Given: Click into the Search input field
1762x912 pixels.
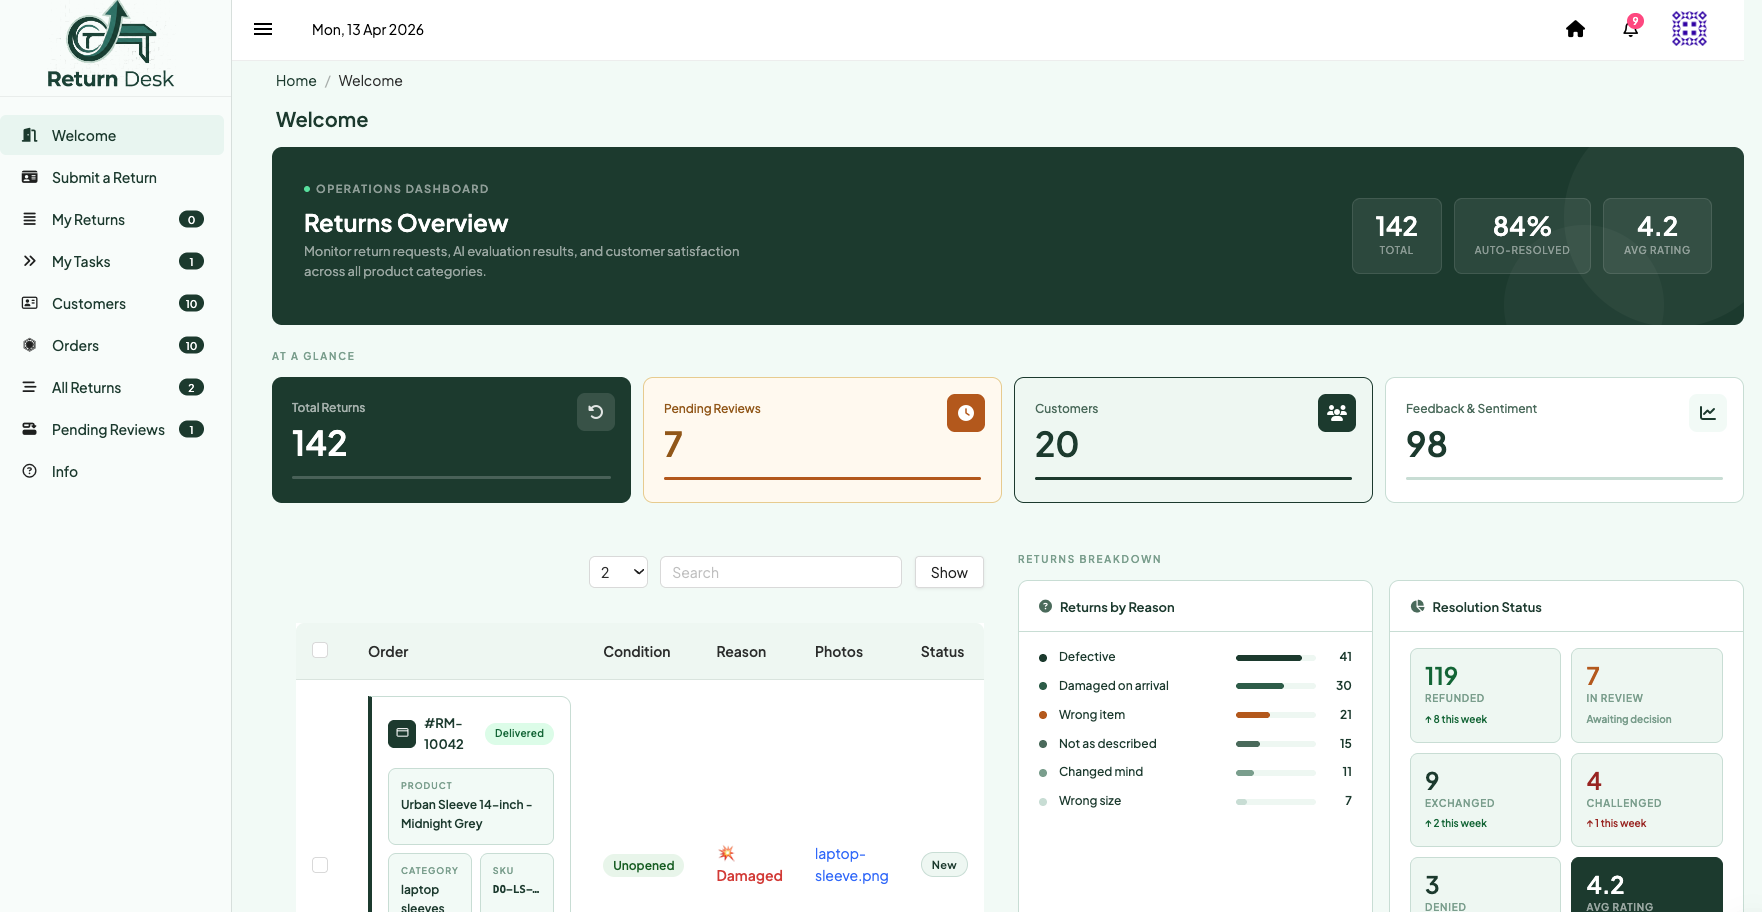Looking at the screenshot, I should tap(781, 572).
